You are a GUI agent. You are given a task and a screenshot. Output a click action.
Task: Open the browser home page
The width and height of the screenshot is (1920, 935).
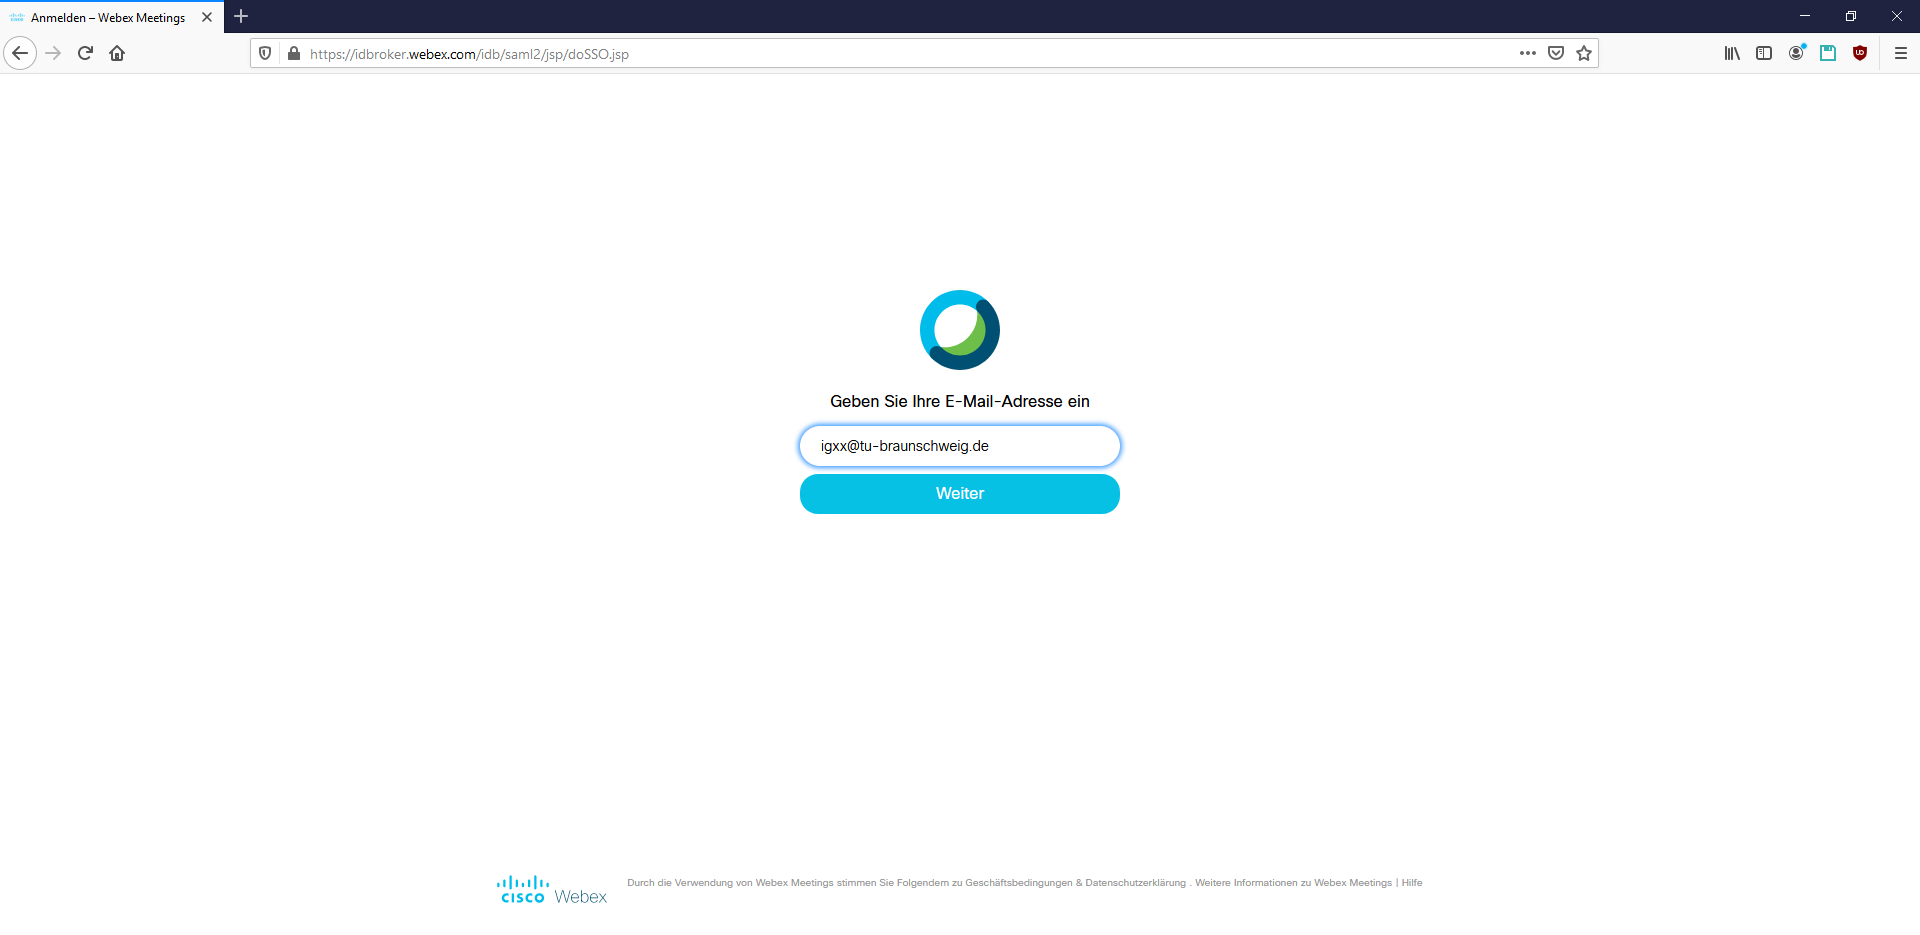(x=117, y=53)
